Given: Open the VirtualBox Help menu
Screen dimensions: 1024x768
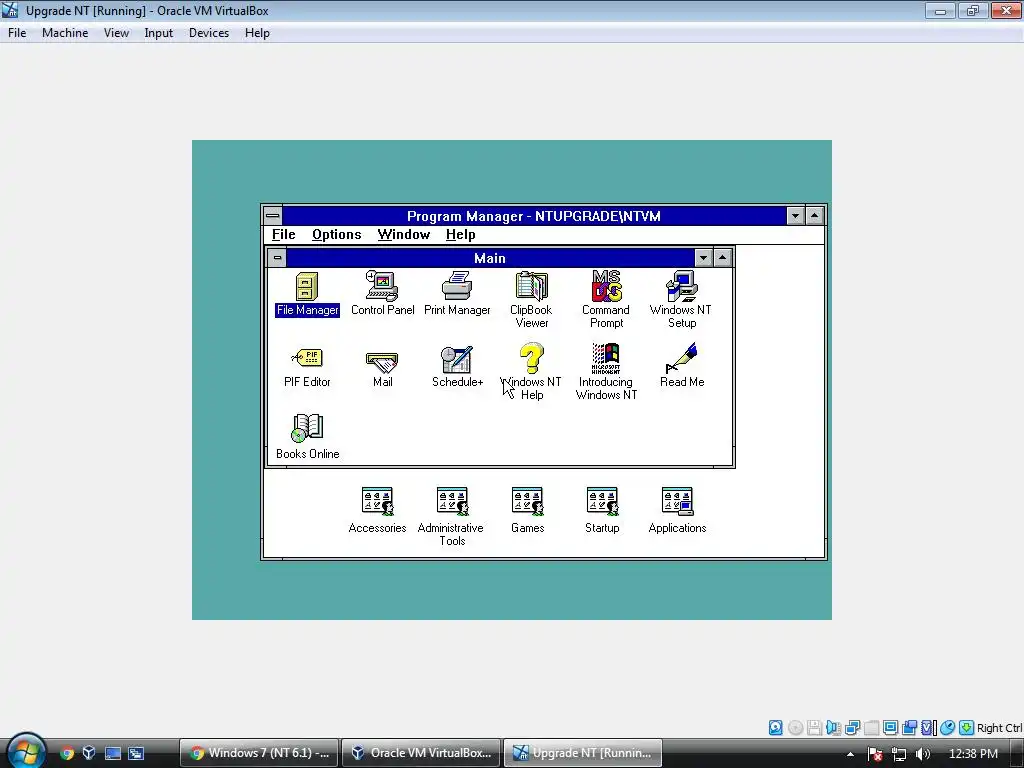Looking at the screenshot, I should coord(257,33).
